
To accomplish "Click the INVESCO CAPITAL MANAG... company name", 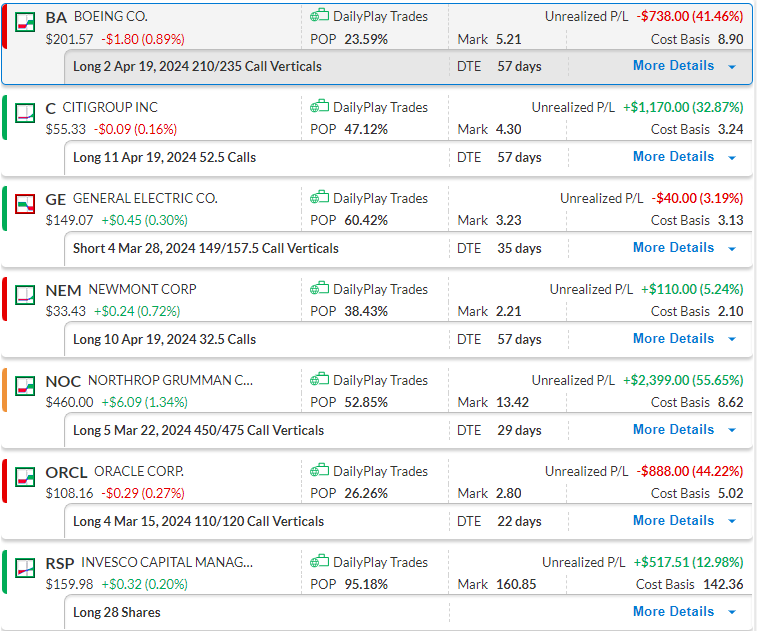I will point(167,562).
